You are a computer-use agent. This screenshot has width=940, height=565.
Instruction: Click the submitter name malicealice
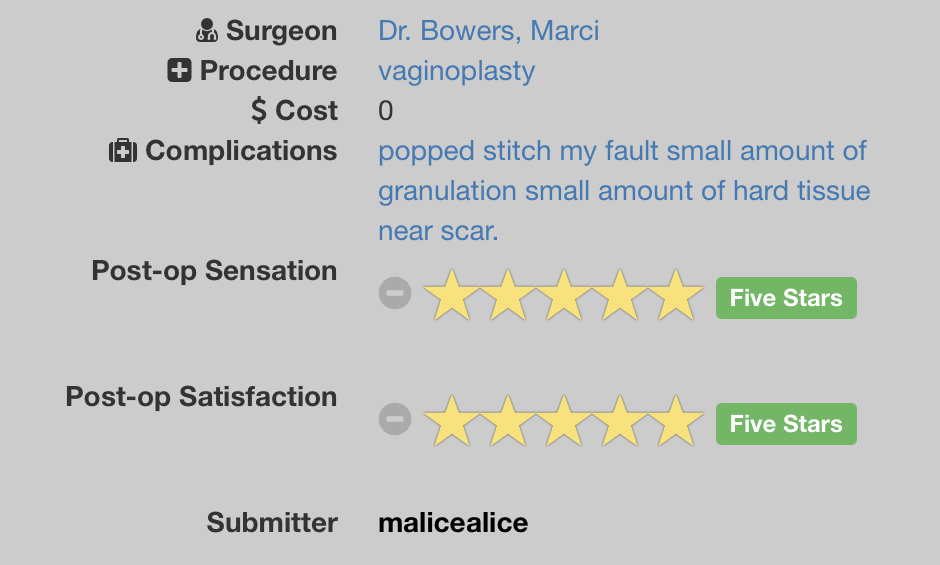pyautogui.click(x=453, y=523)
